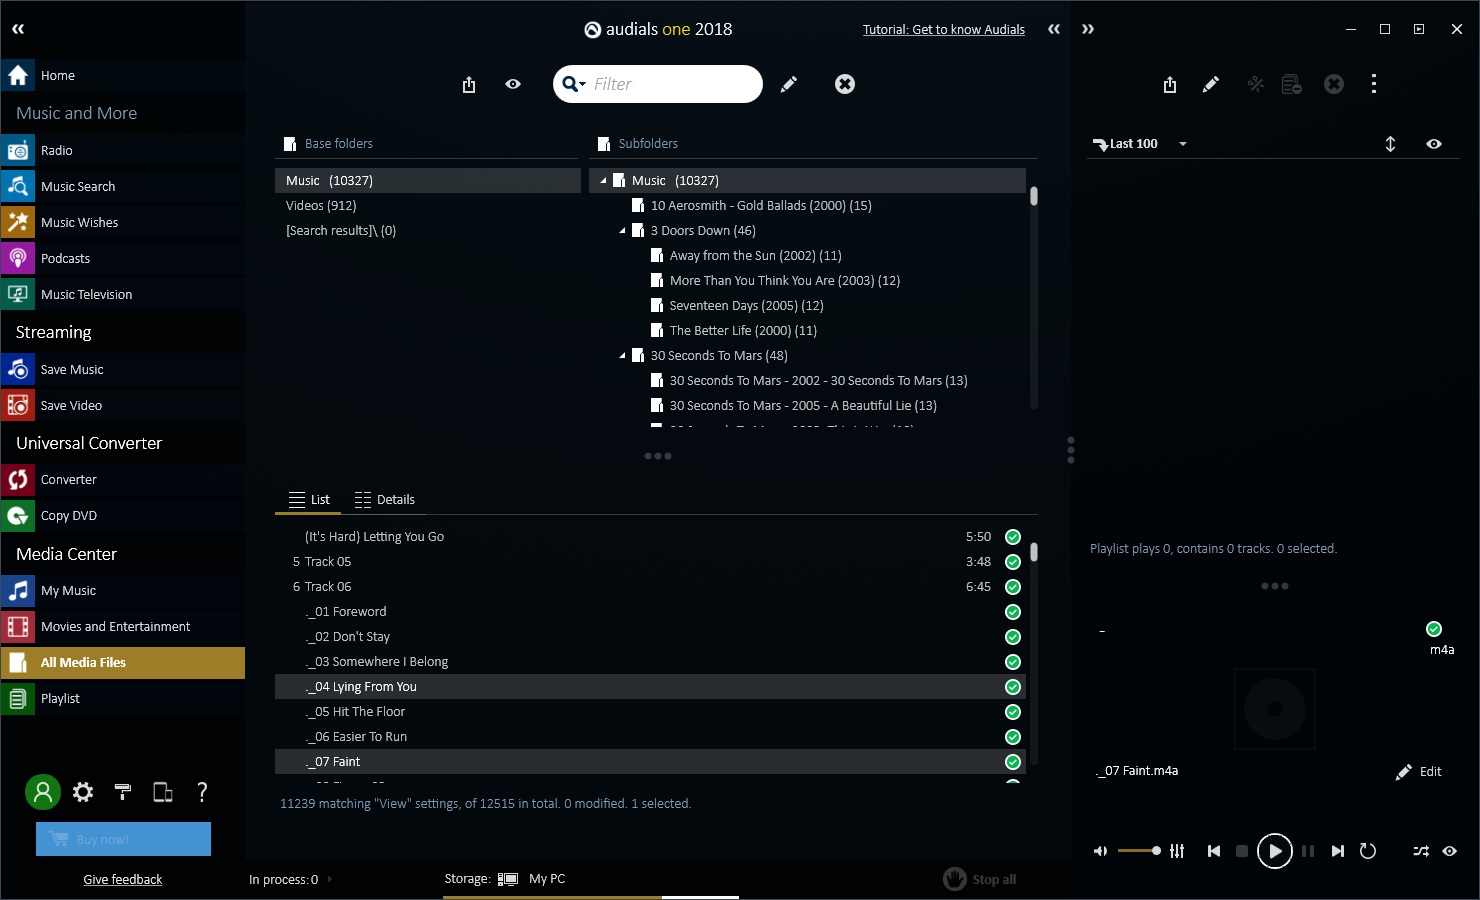Collapse the 30 Seconds To Mars folder

622,356
